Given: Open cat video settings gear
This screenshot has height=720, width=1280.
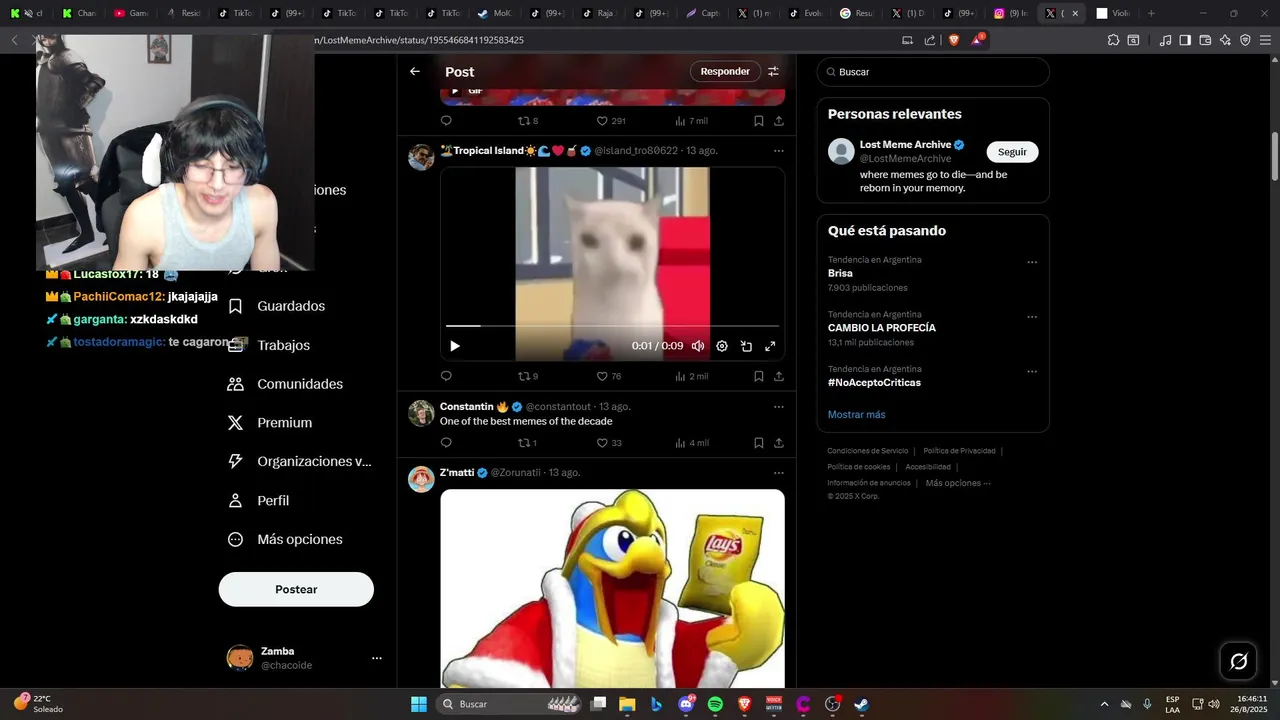Looking at the screenshot, I should 722,346.
